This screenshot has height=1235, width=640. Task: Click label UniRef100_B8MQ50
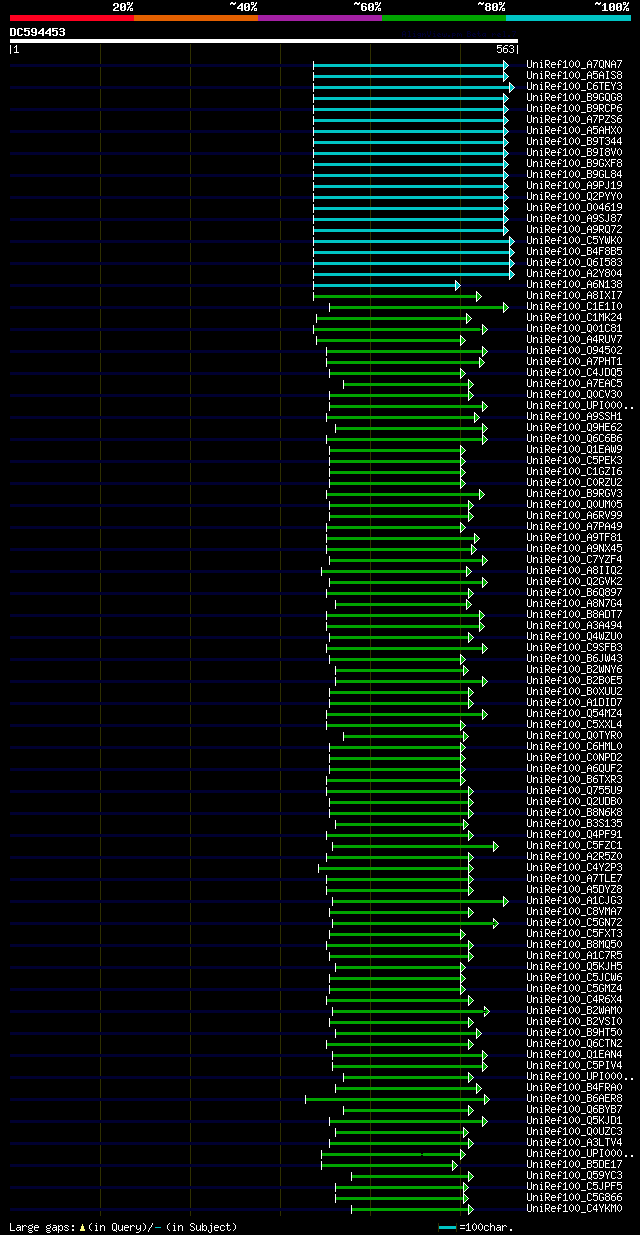click(574, 944)
